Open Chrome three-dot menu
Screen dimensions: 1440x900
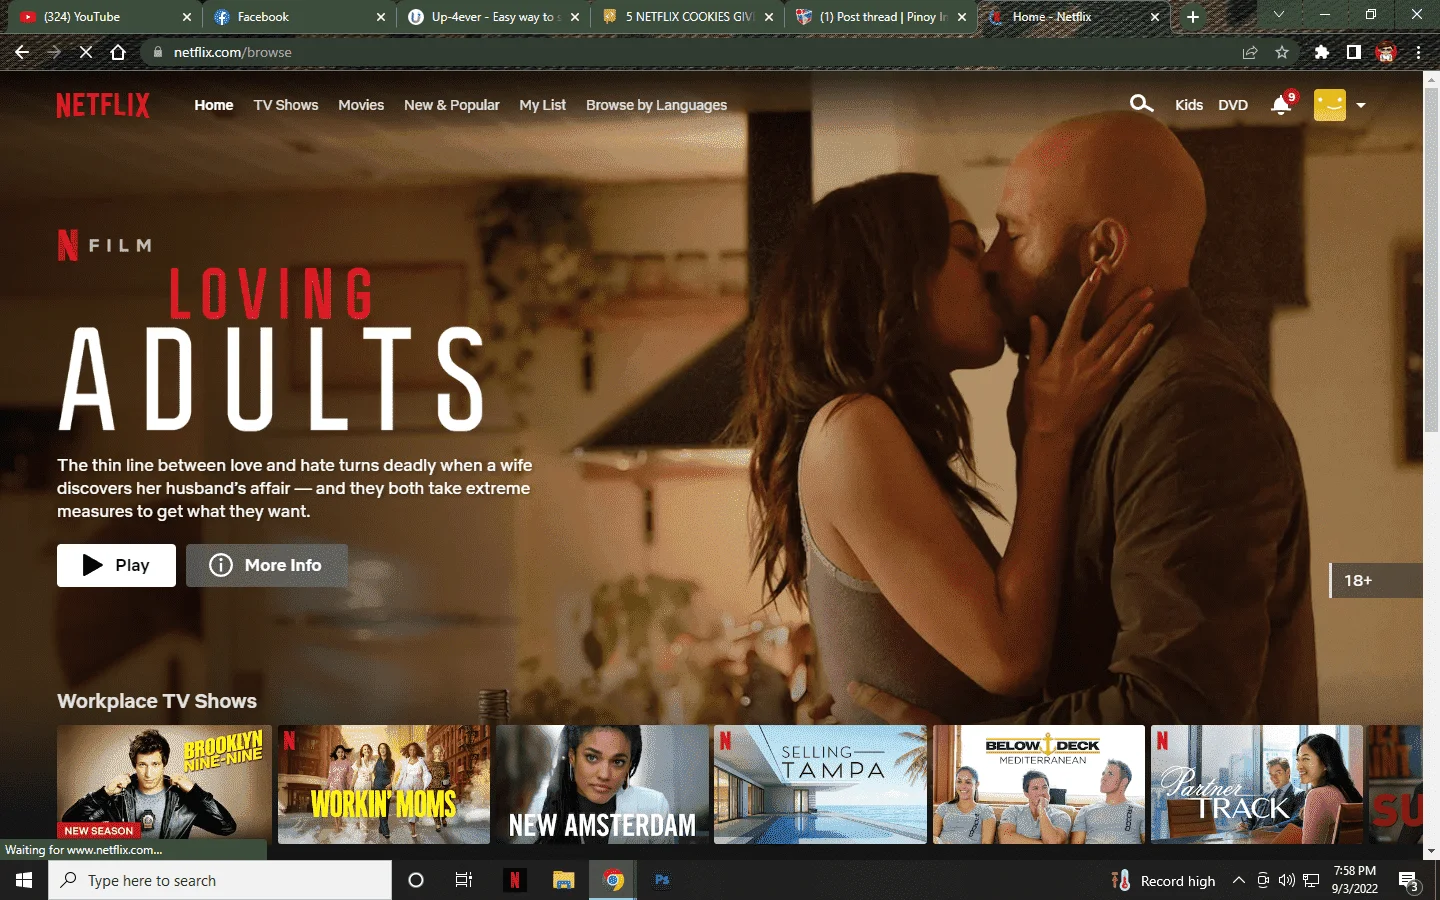(1418, 52)
